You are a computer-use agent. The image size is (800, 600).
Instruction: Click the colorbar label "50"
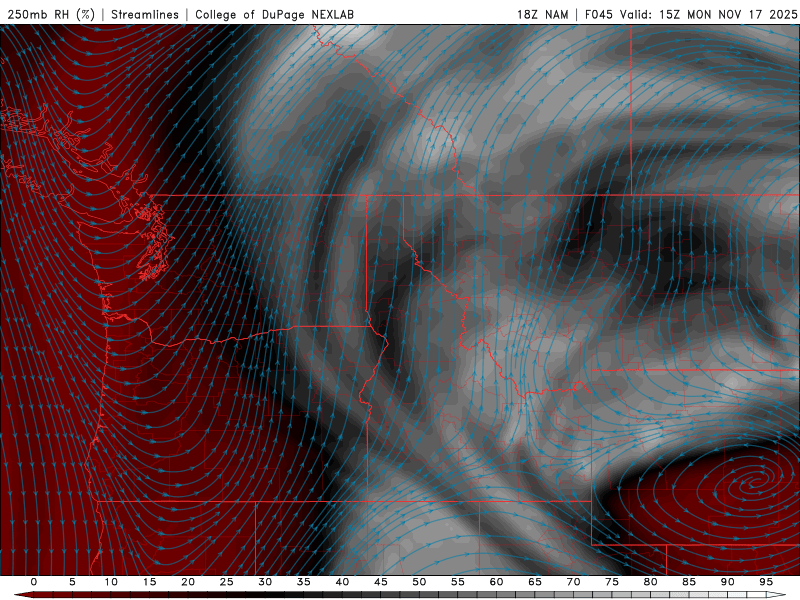tap(419, 582)
